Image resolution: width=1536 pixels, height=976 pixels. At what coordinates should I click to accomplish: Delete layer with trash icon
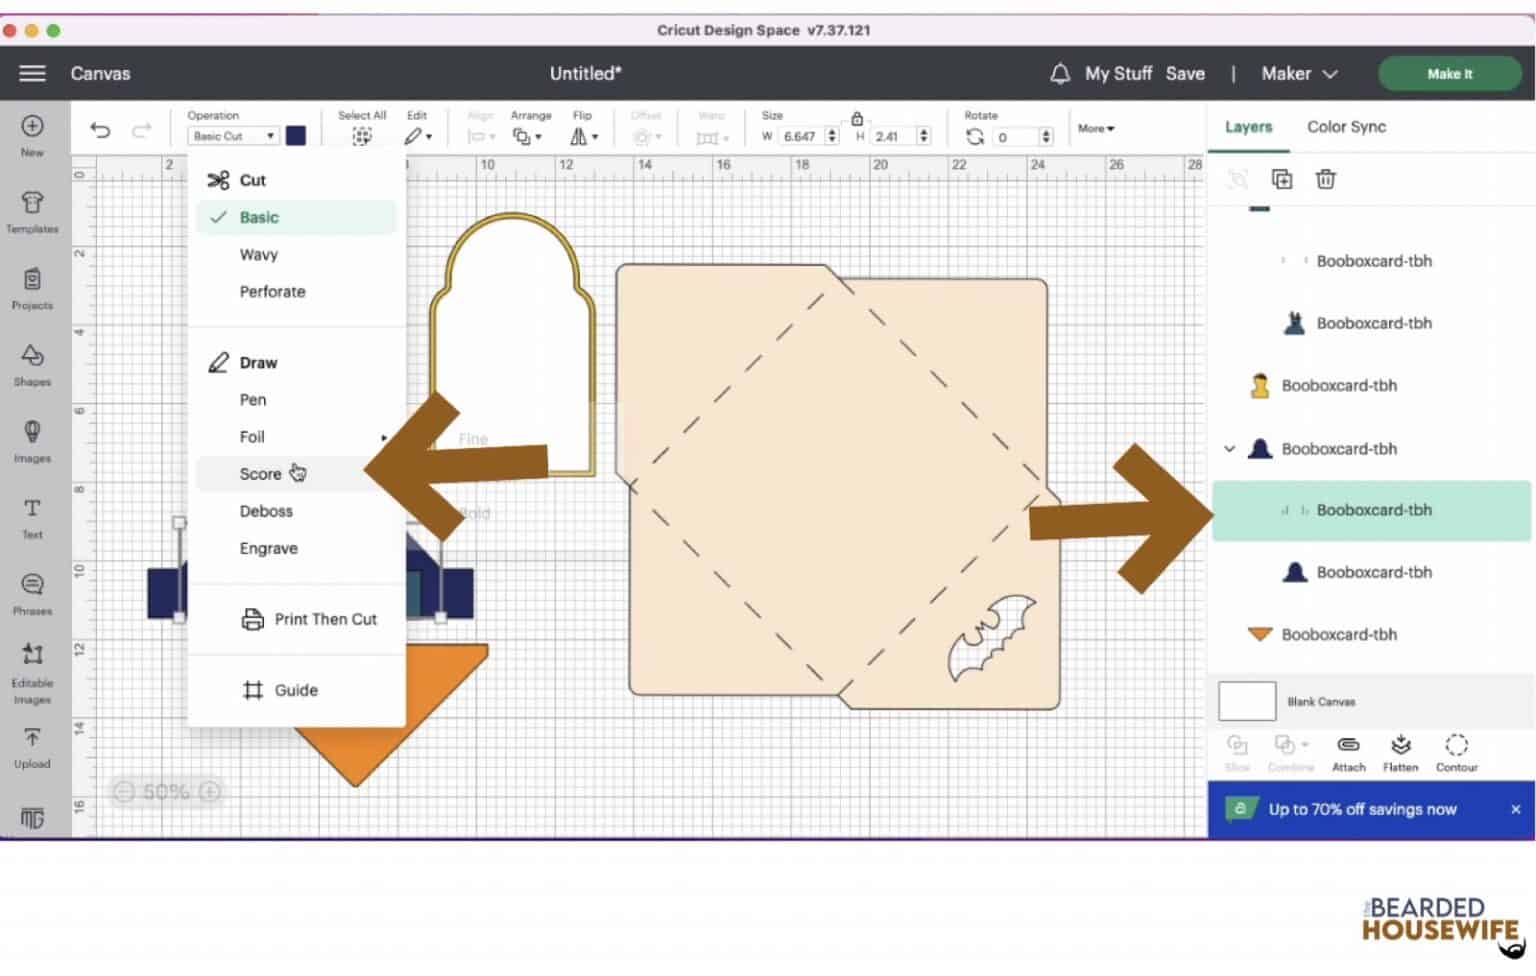tap(1325, 180)
